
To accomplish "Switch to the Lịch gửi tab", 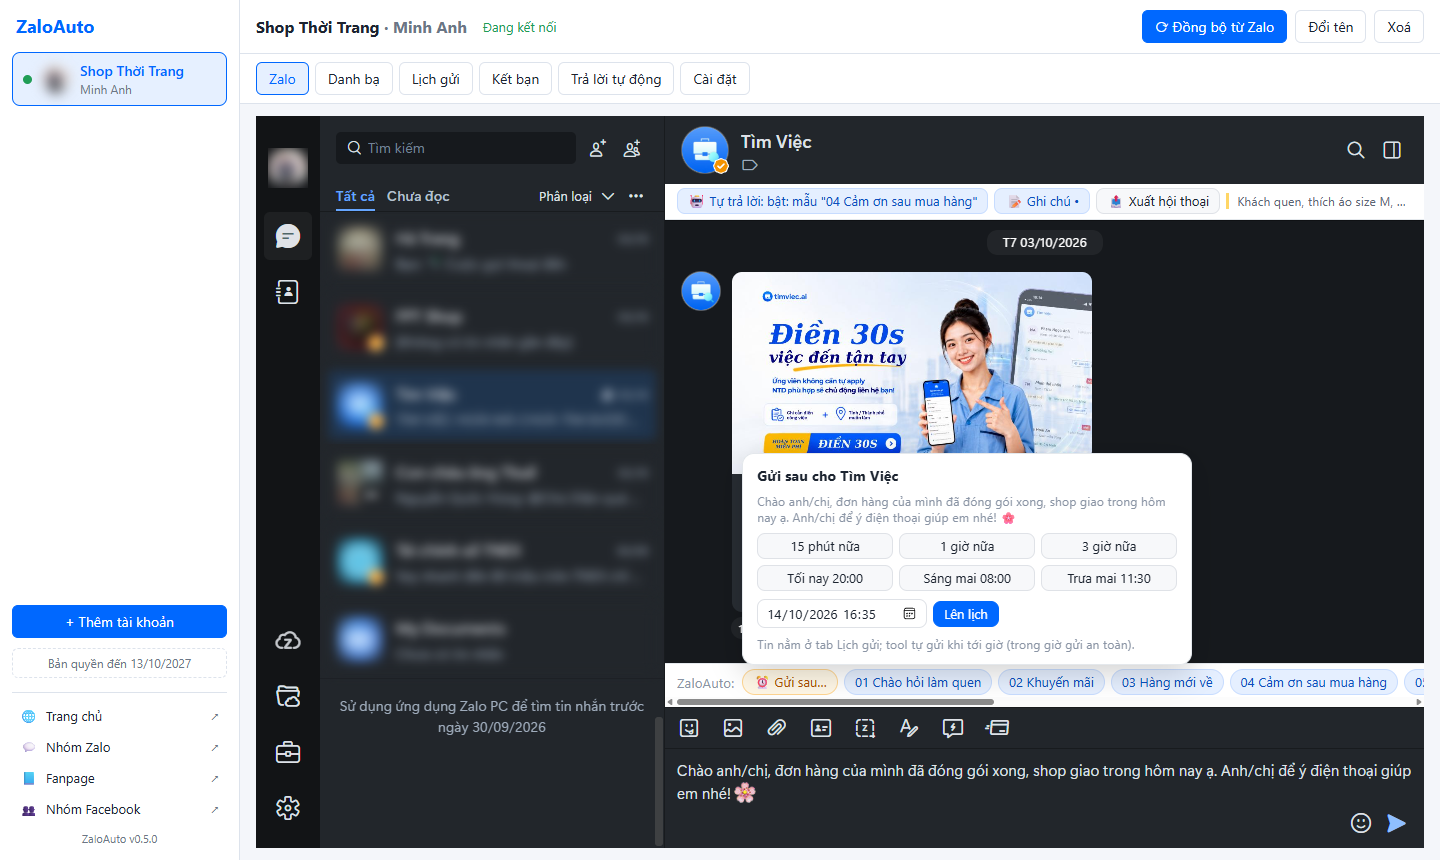I will click(436, 79).
